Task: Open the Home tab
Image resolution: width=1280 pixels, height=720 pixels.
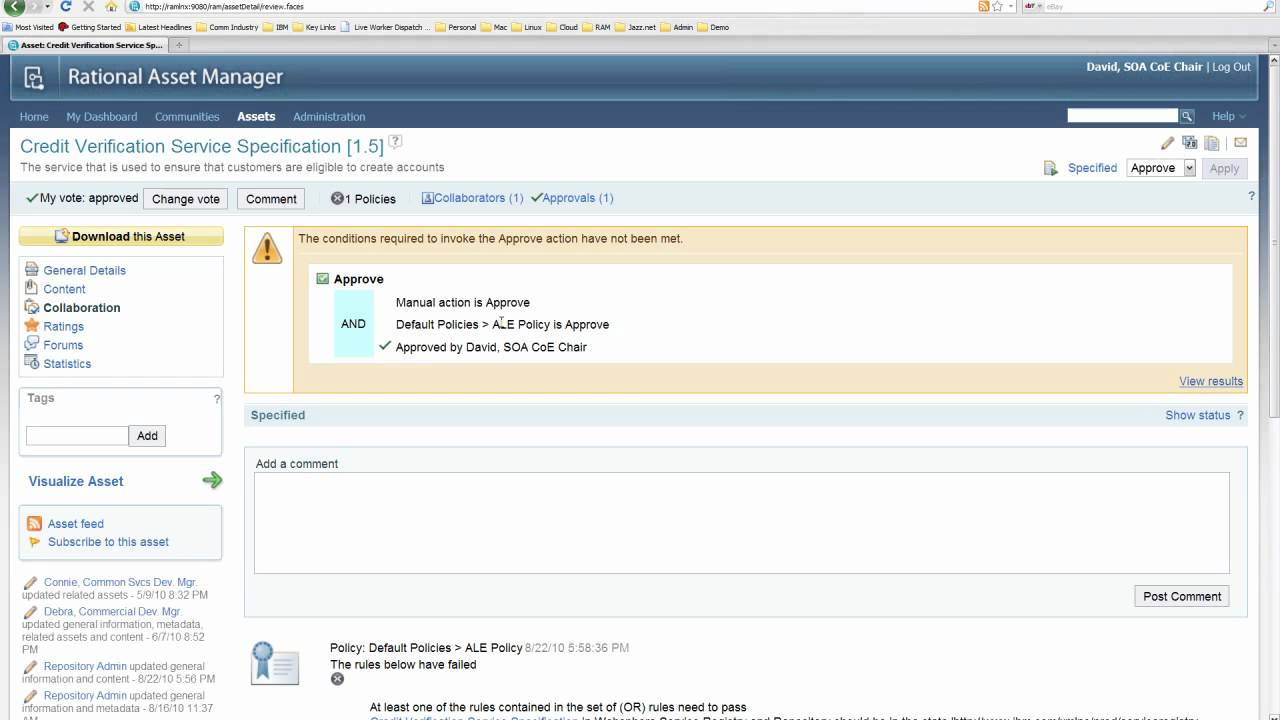Action: pyautogui.click(x=34, y=117)
